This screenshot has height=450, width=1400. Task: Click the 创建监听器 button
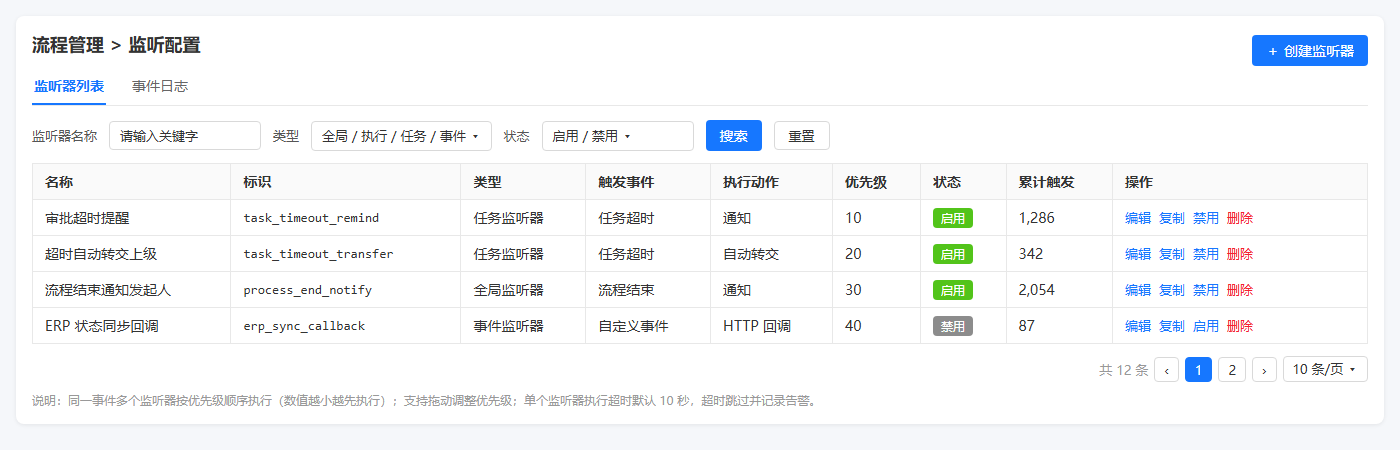point(1309,51)
